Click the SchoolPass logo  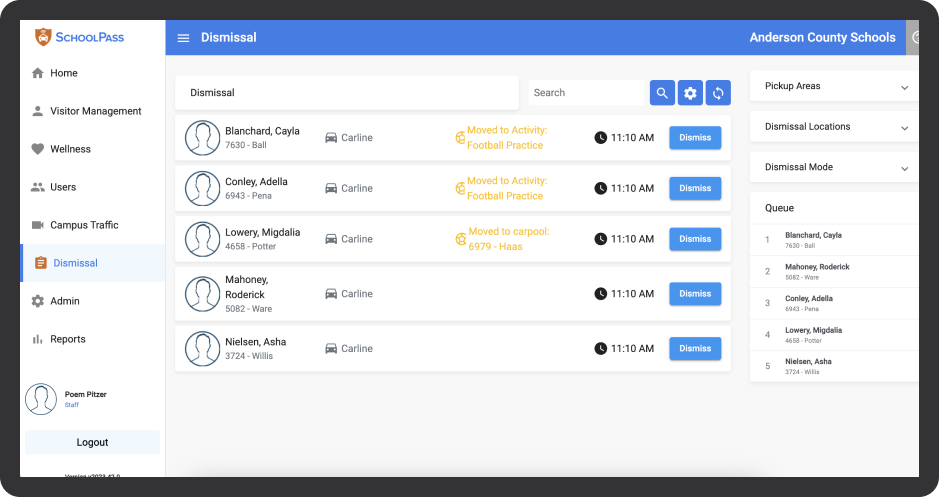80,37
